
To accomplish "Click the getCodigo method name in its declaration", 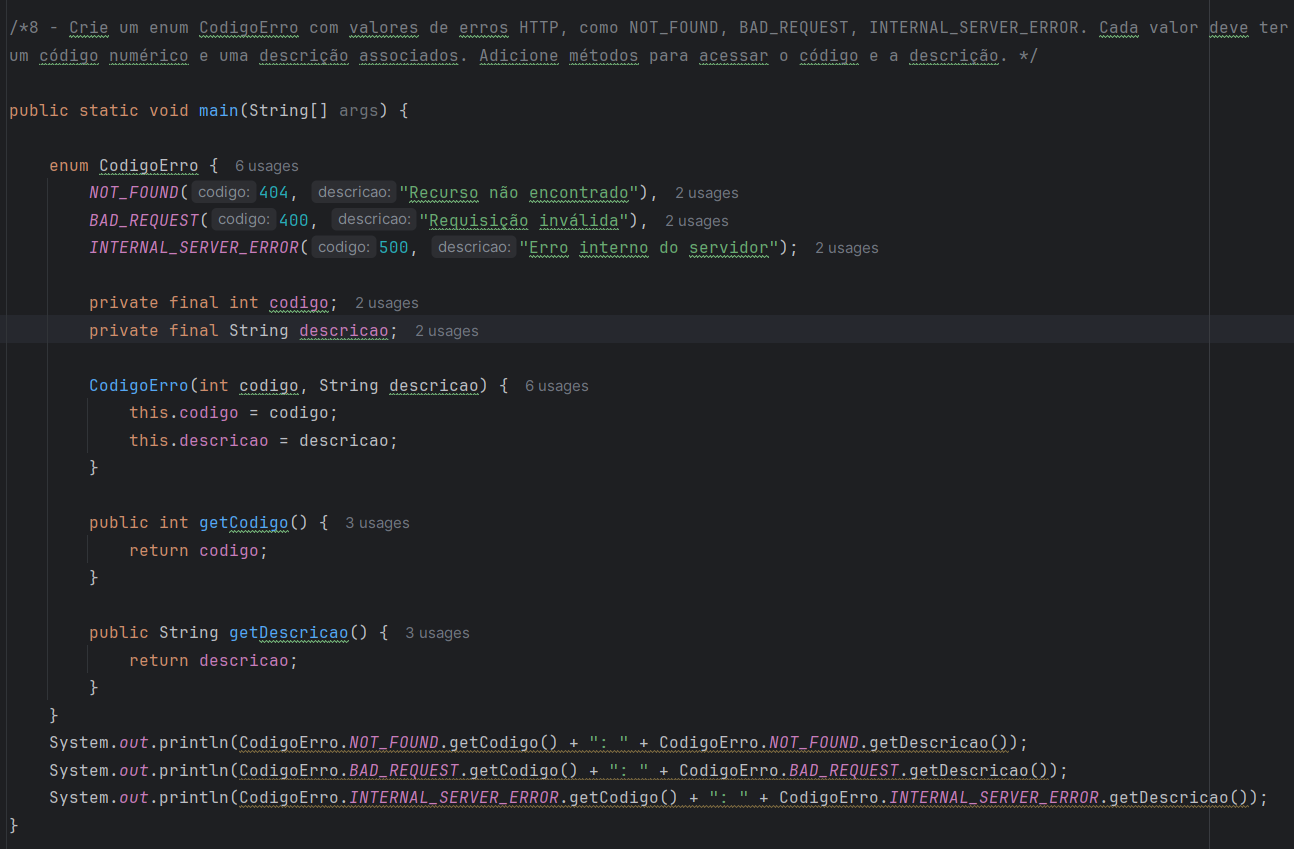I will (x=244, y=523).
